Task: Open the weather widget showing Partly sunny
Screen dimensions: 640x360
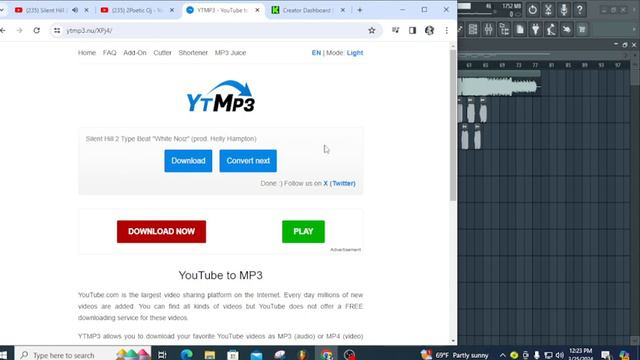Action: click(454, 355)
